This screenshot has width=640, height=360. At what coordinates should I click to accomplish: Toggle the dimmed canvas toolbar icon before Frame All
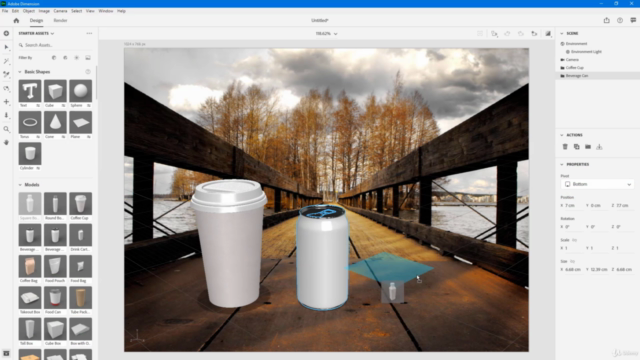480,33
